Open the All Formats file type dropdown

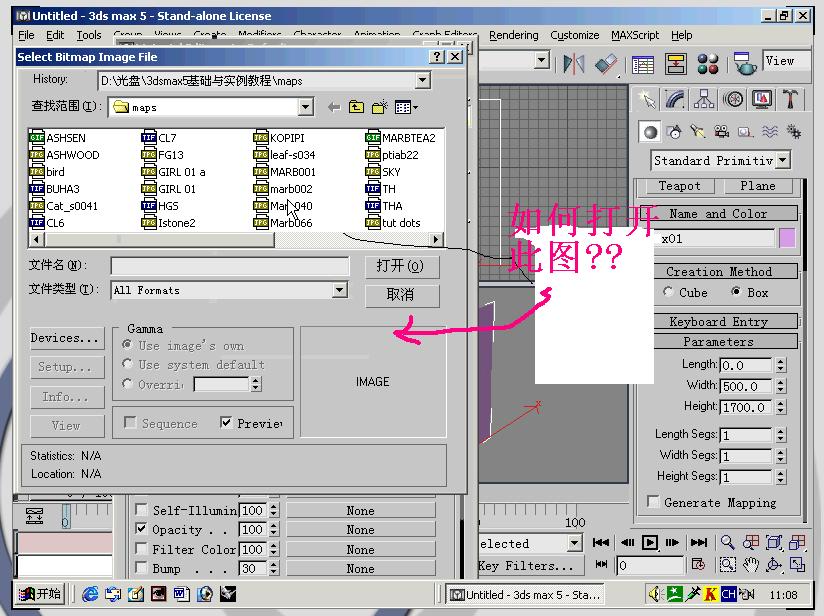pos(339,290)
